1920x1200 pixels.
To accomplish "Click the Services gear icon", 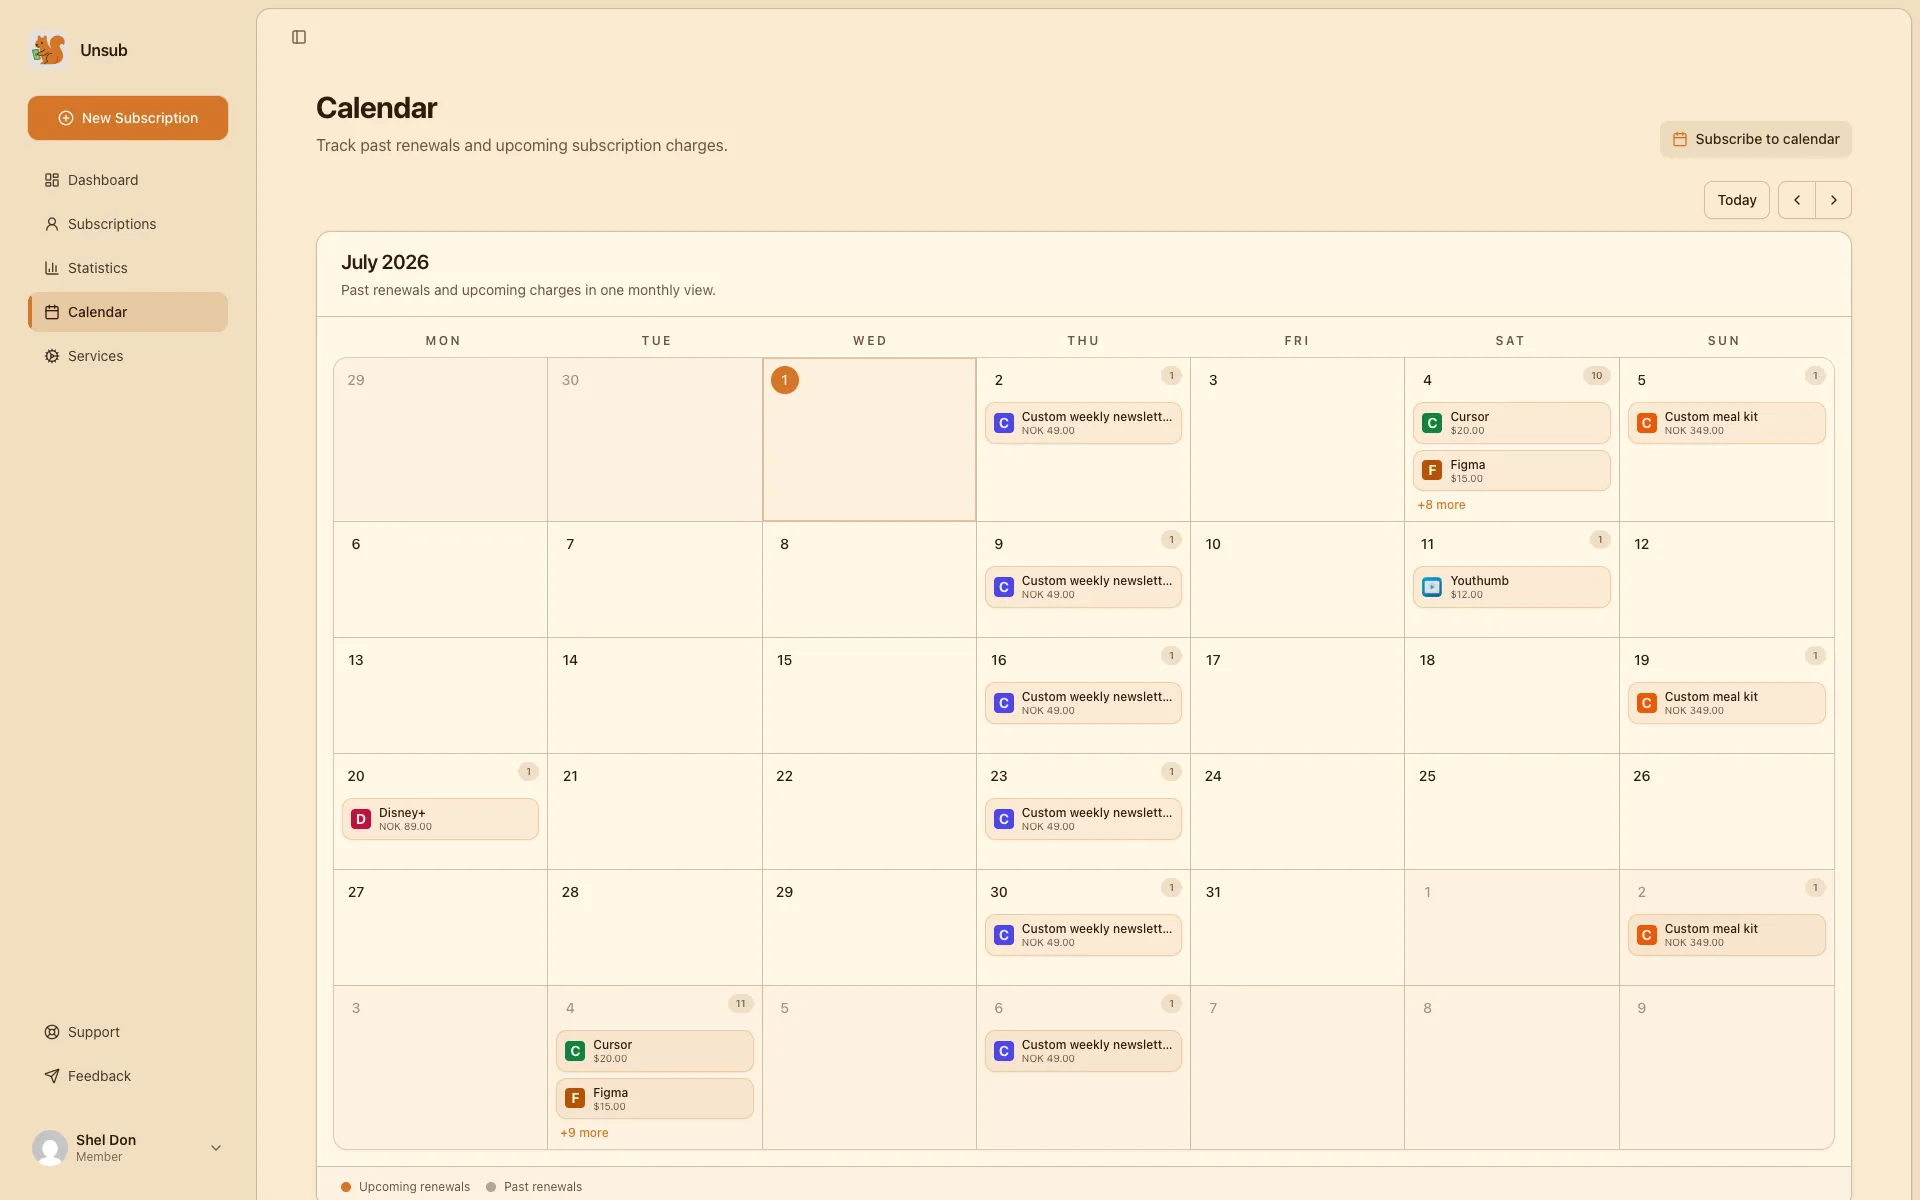I will tap(52, 356).
